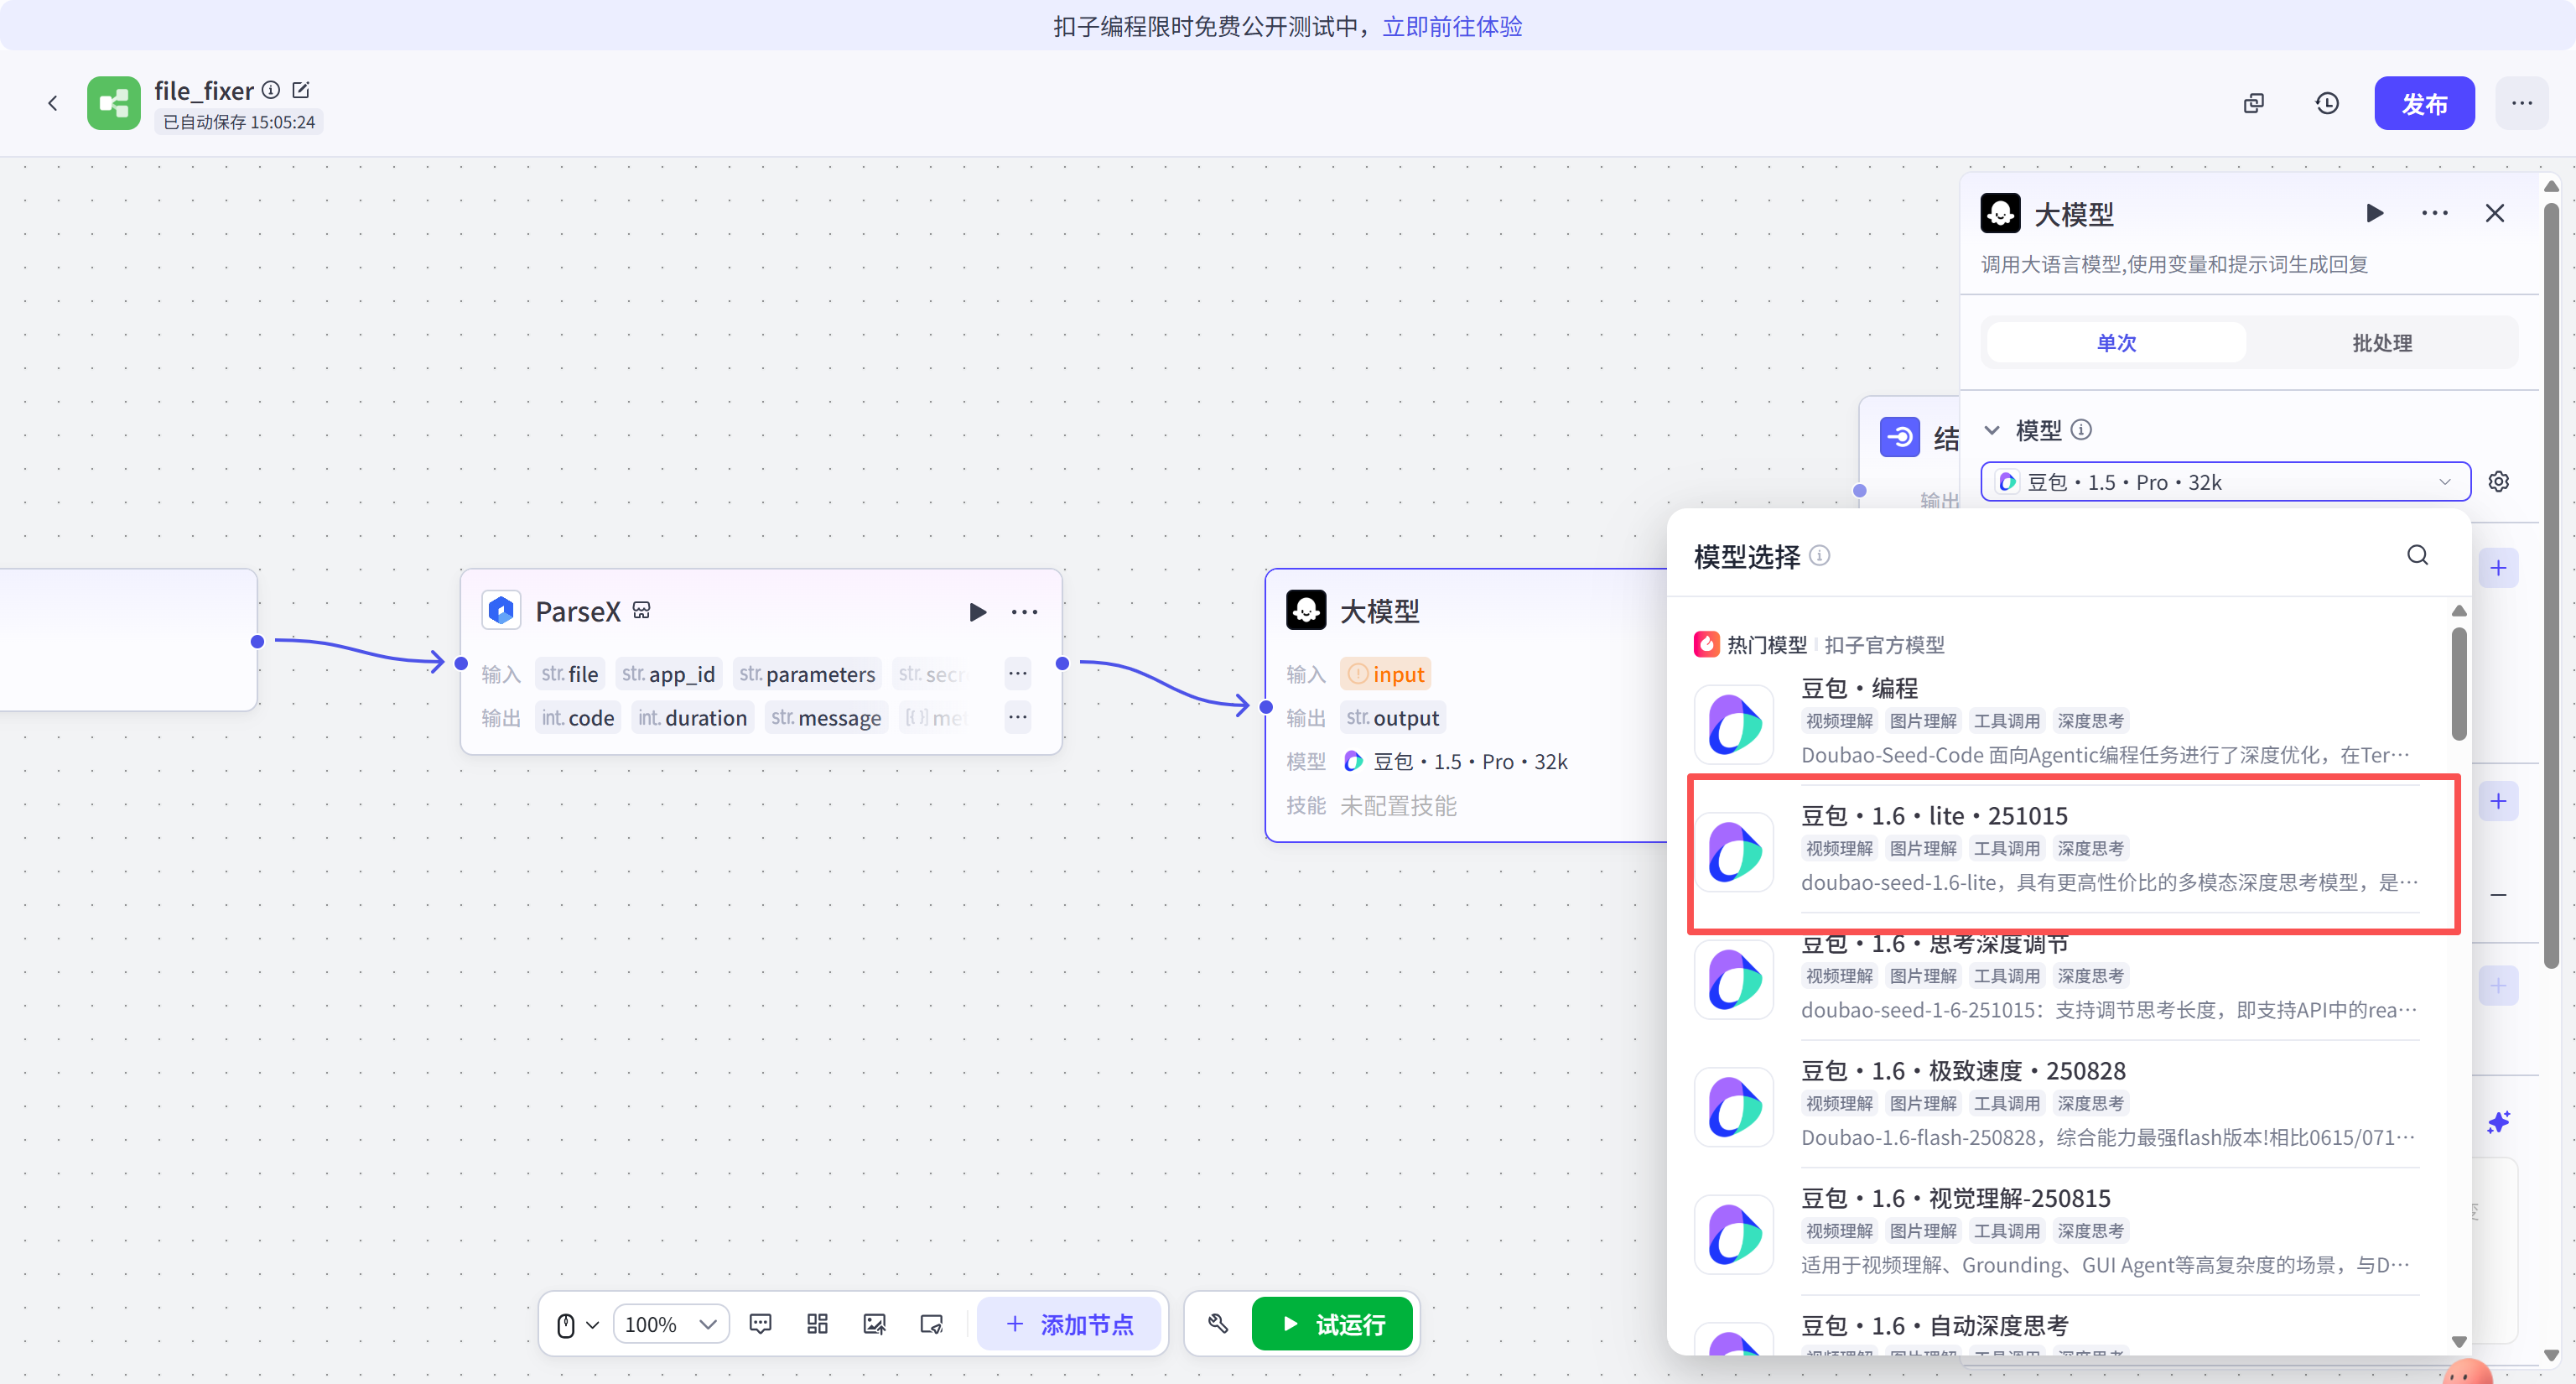Open the 100% zoom level dropdown
This screenshot has width=2576, height=1384.
pyautogui.click(x=670, y=1324)
